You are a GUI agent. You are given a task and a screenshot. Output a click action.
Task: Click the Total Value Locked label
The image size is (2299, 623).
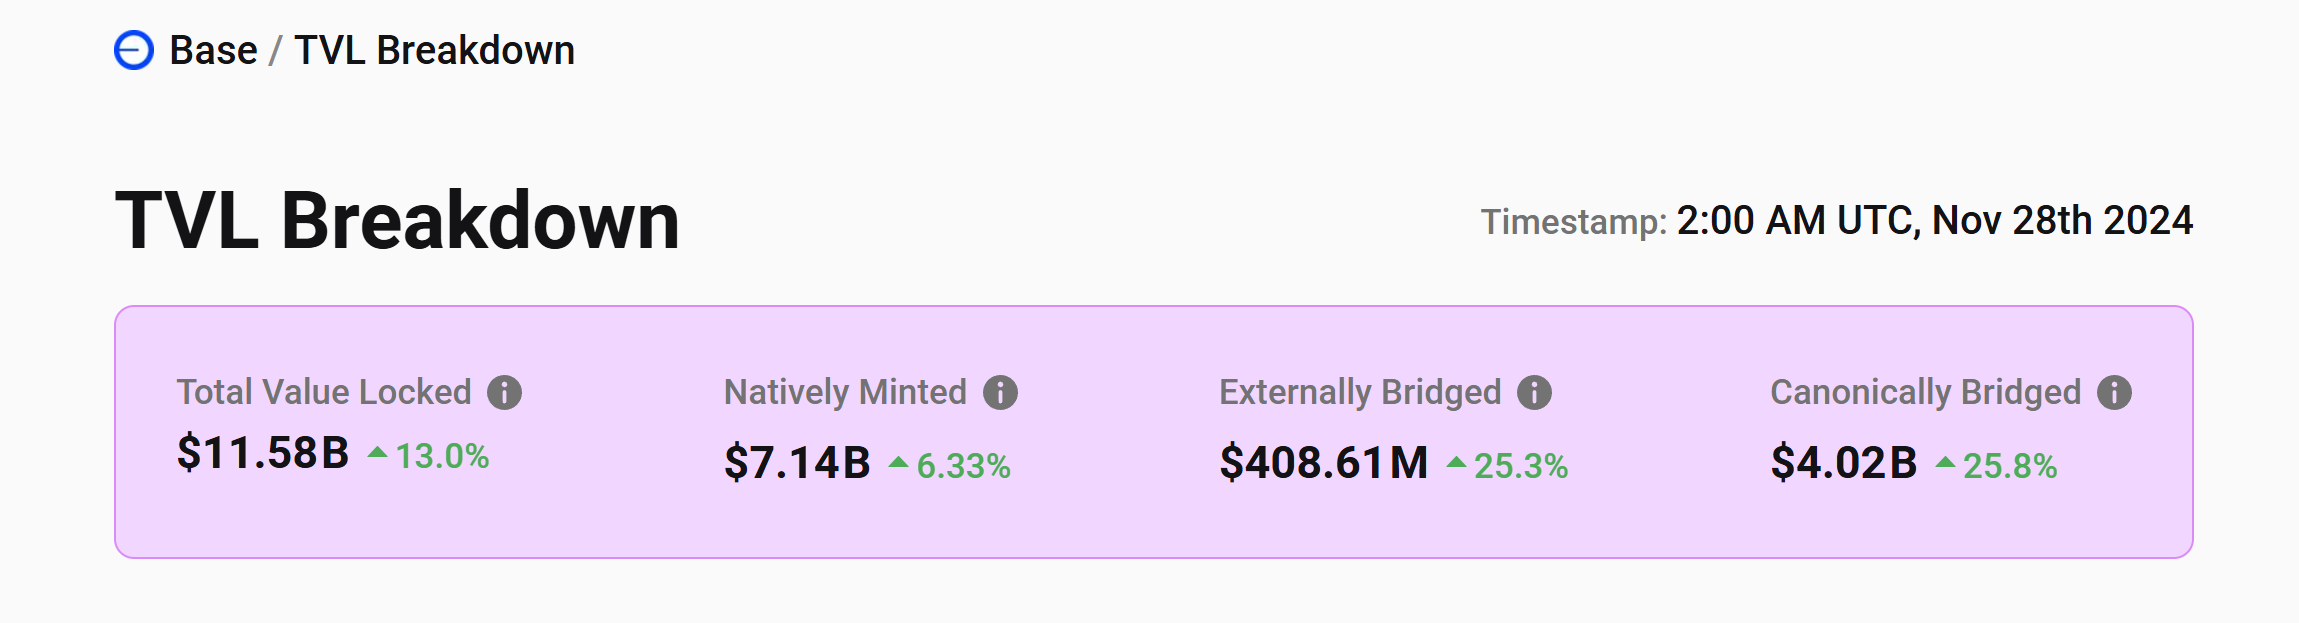324,392
